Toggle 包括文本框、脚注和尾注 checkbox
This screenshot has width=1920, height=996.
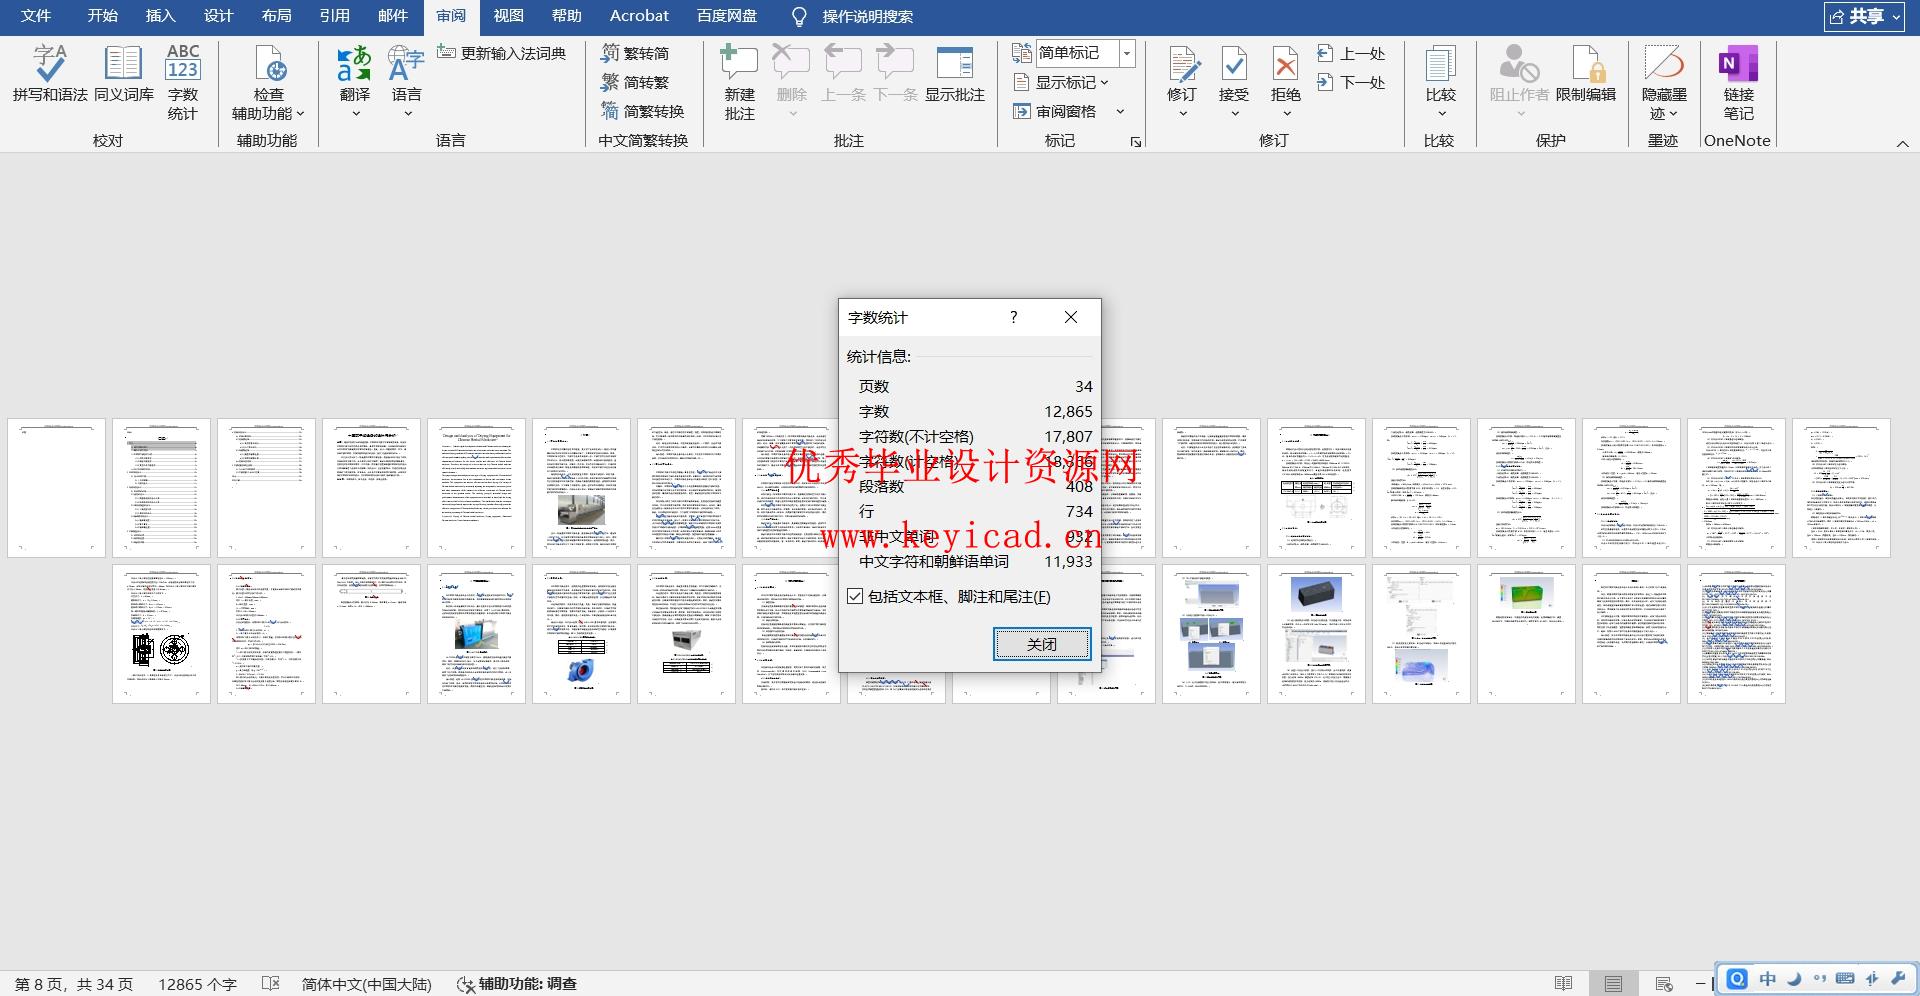tap(855, 597)
